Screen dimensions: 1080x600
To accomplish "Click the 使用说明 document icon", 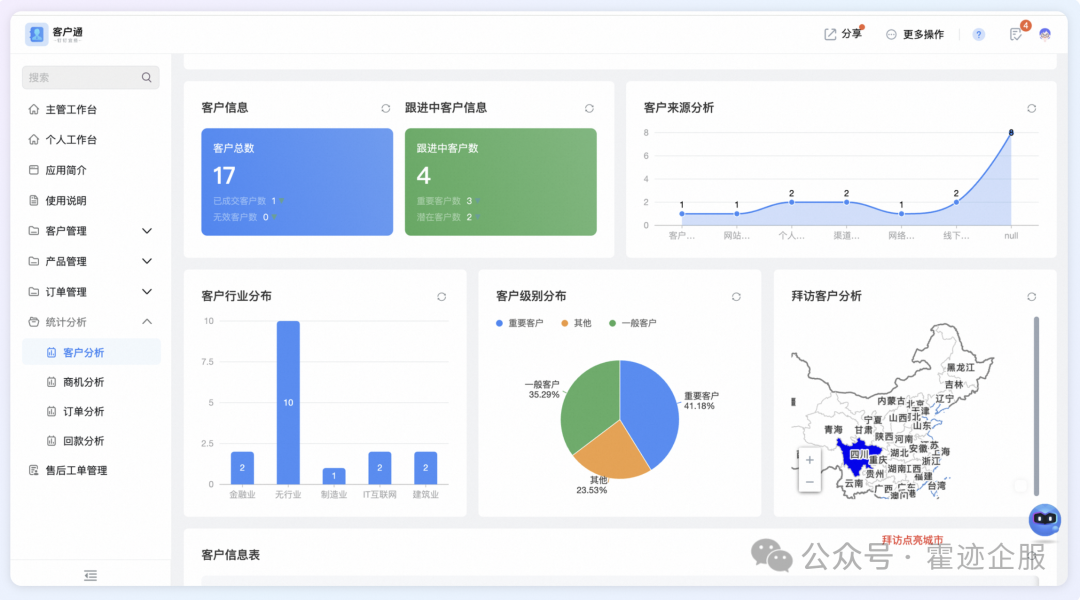I will pos(33,200).
